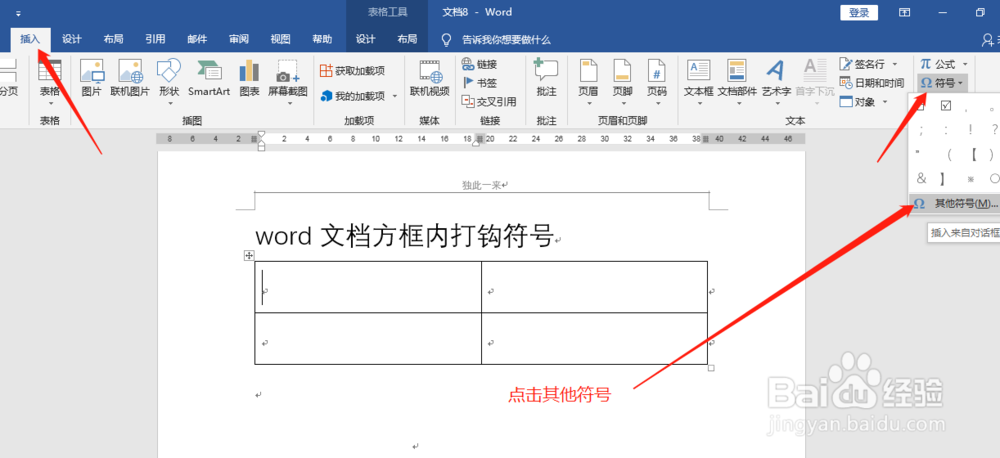The image size is (1000, 458).
Task: Click the bottom-right table cell
Action: 594,339
